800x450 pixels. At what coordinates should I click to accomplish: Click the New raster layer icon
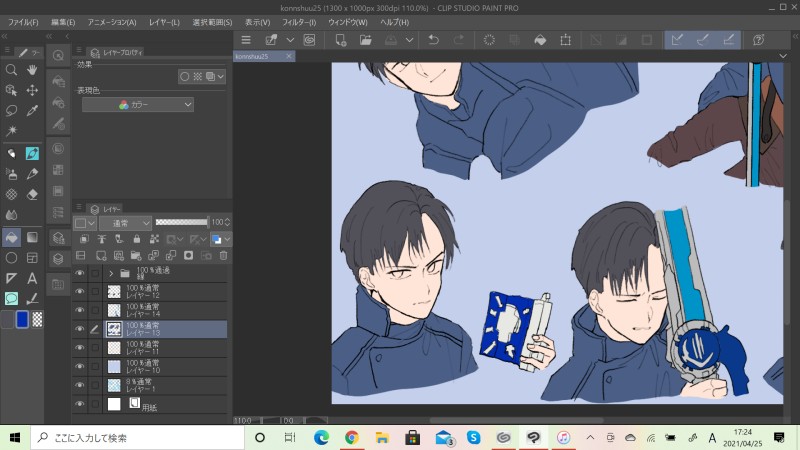[x=101, y=256]
